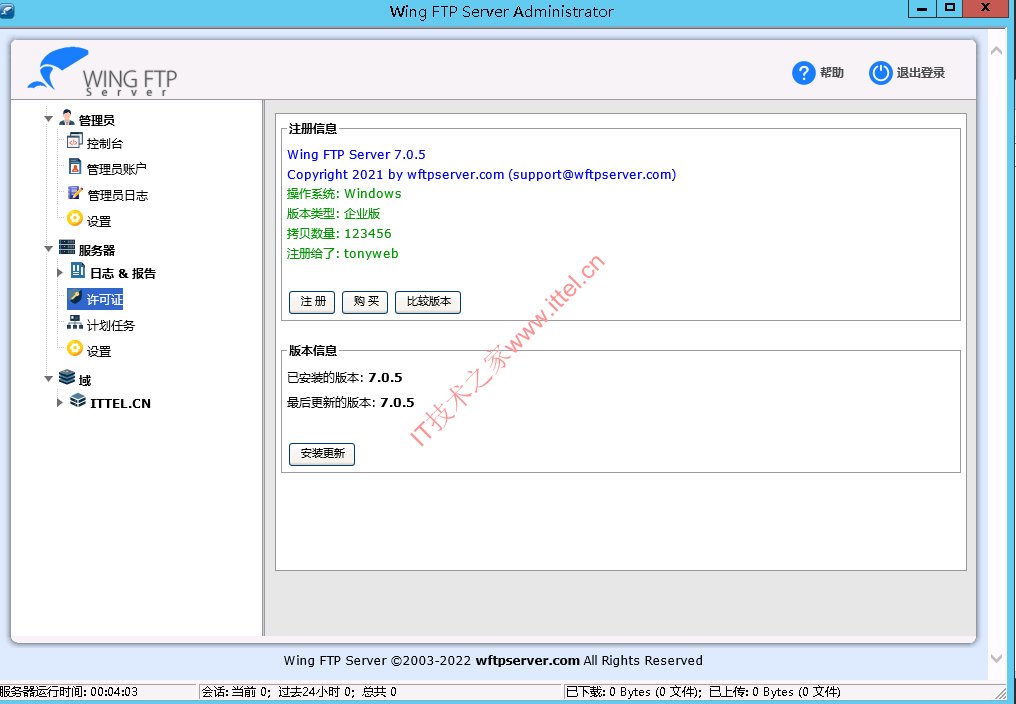Click the "拷贝数量: 123456" line

(340, 234)
